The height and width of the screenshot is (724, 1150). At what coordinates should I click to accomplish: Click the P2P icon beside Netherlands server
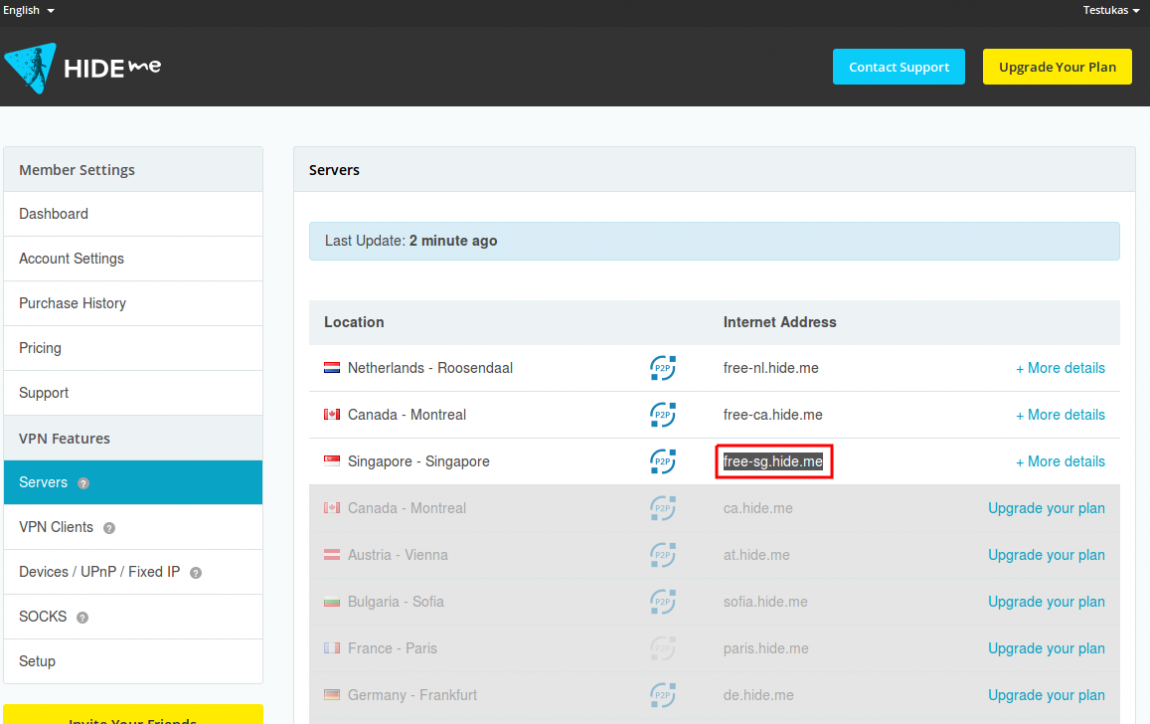[x=662, y=368]
